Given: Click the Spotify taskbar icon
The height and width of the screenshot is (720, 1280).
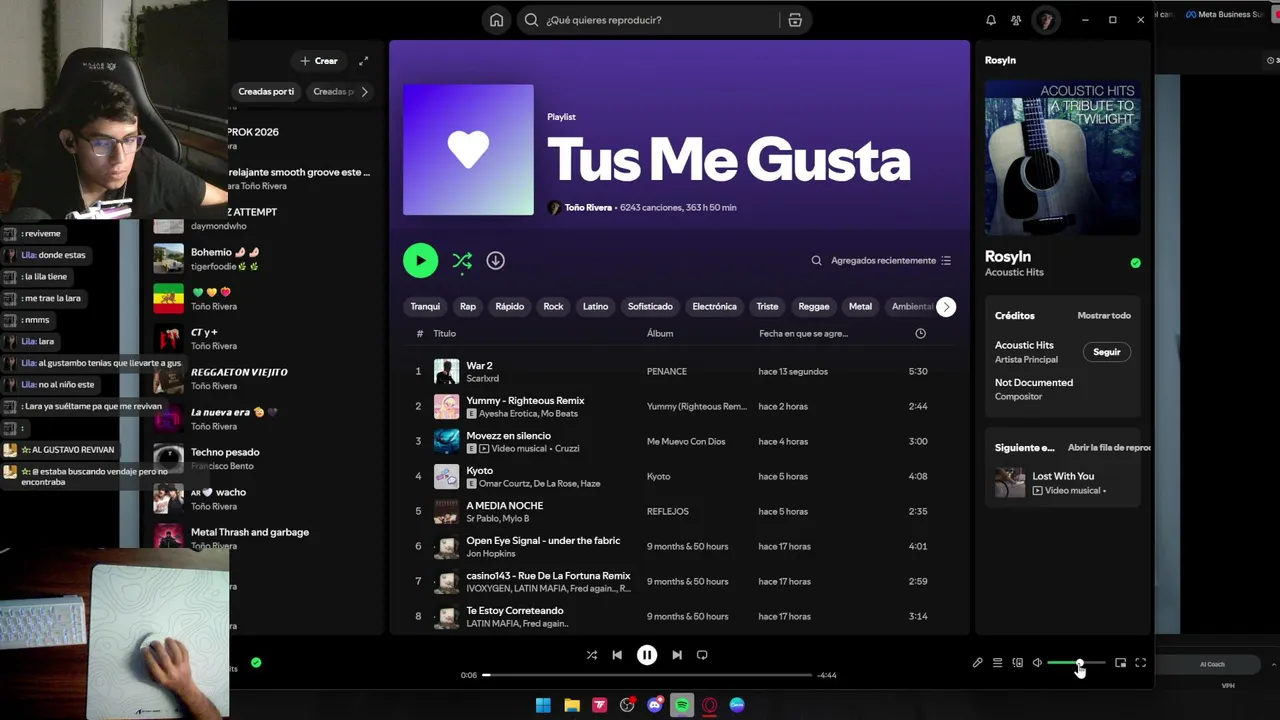Looking at the screenshot, I should pyautogui.click(x=682, y=705).
